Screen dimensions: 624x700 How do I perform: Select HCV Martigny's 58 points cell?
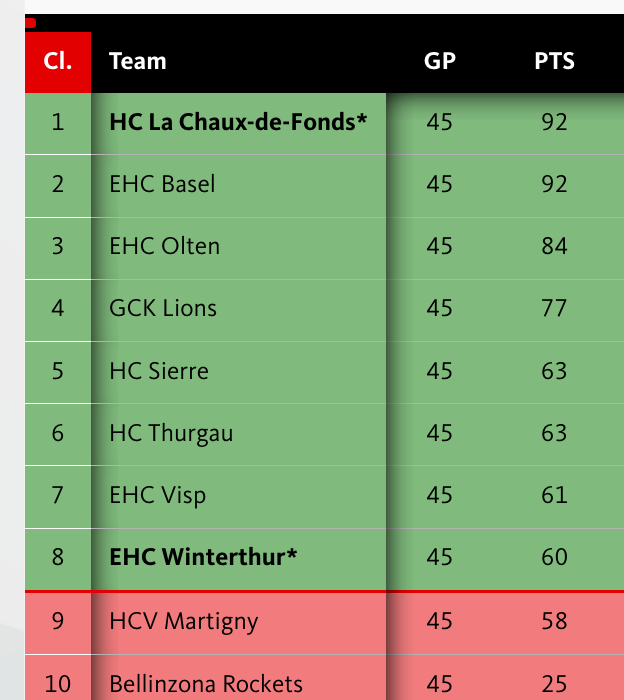pyautogui.click(x=554, y=621)
